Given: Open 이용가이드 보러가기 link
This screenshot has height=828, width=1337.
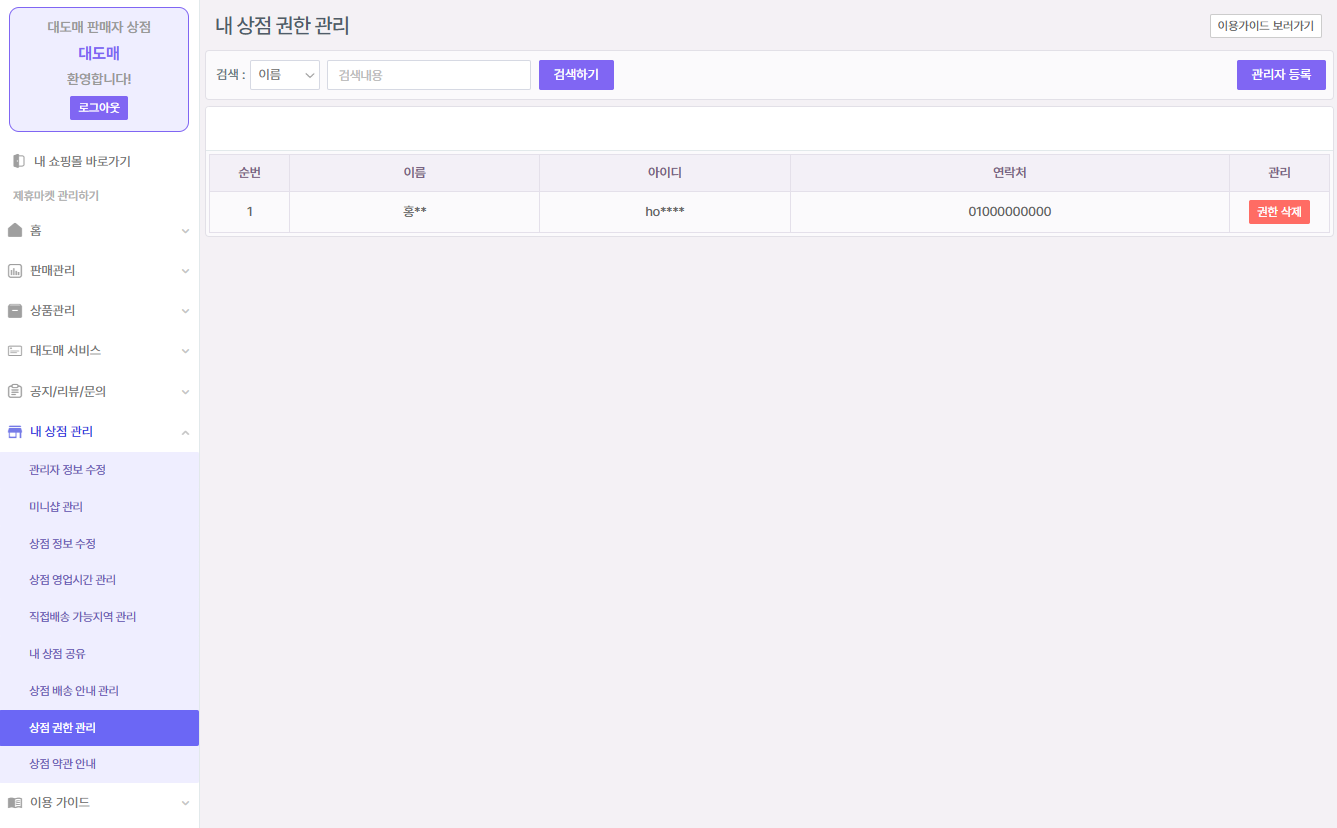Looking at the screenshot, I should pos(1265,26).
